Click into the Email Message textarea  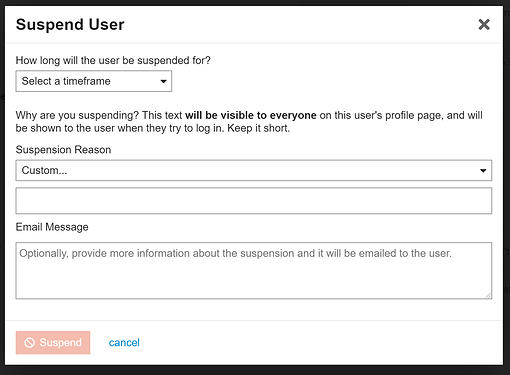point(254,271)
